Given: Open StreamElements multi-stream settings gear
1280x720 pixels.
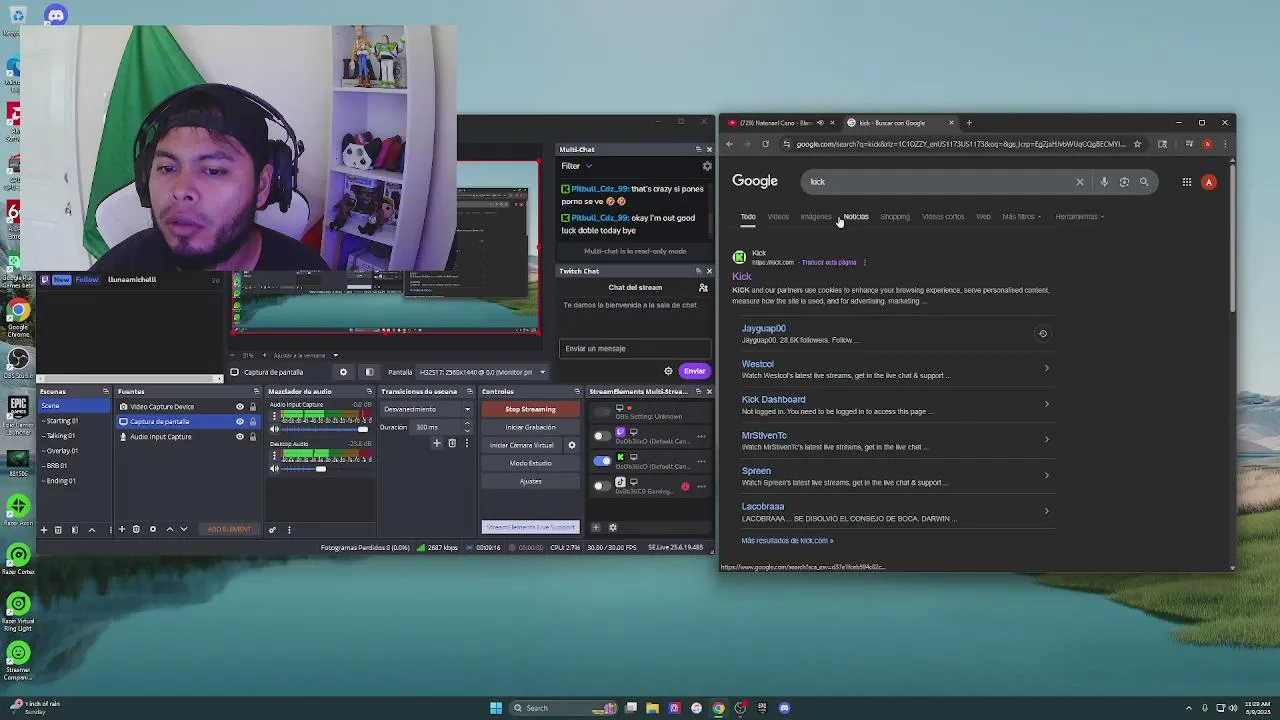Looking at the screenshot, I should pyautogui.click(x=613, y=528).
